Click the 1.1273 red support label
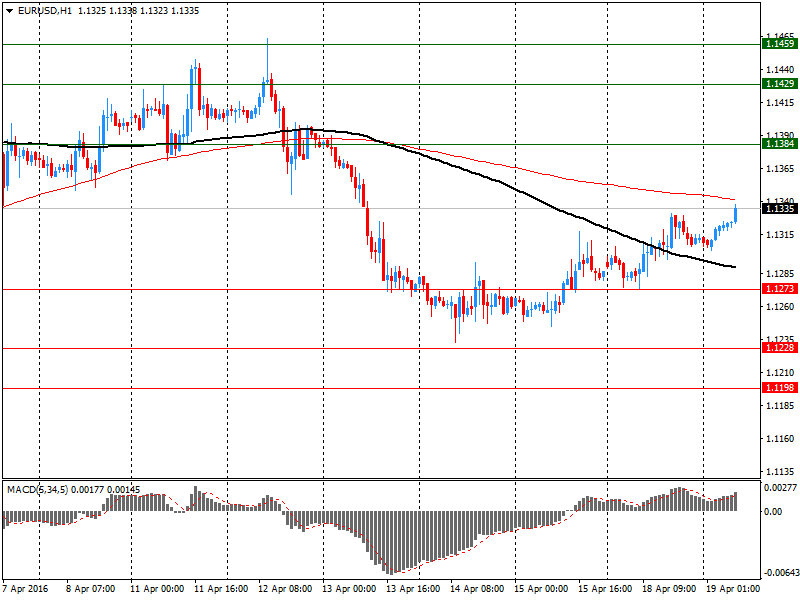 tap(780, 289)
